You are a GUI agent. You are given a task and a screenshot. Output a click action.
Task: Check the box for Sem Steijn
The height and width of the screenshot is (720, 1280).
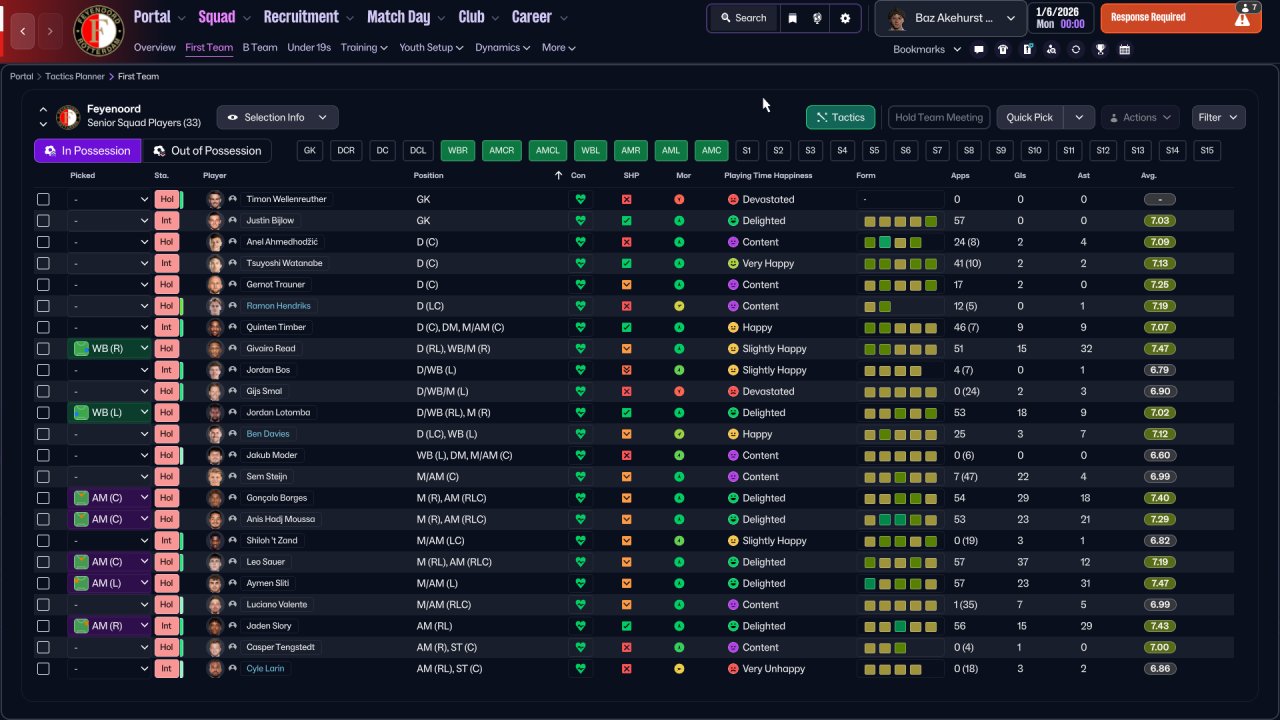tap(43, 477)
